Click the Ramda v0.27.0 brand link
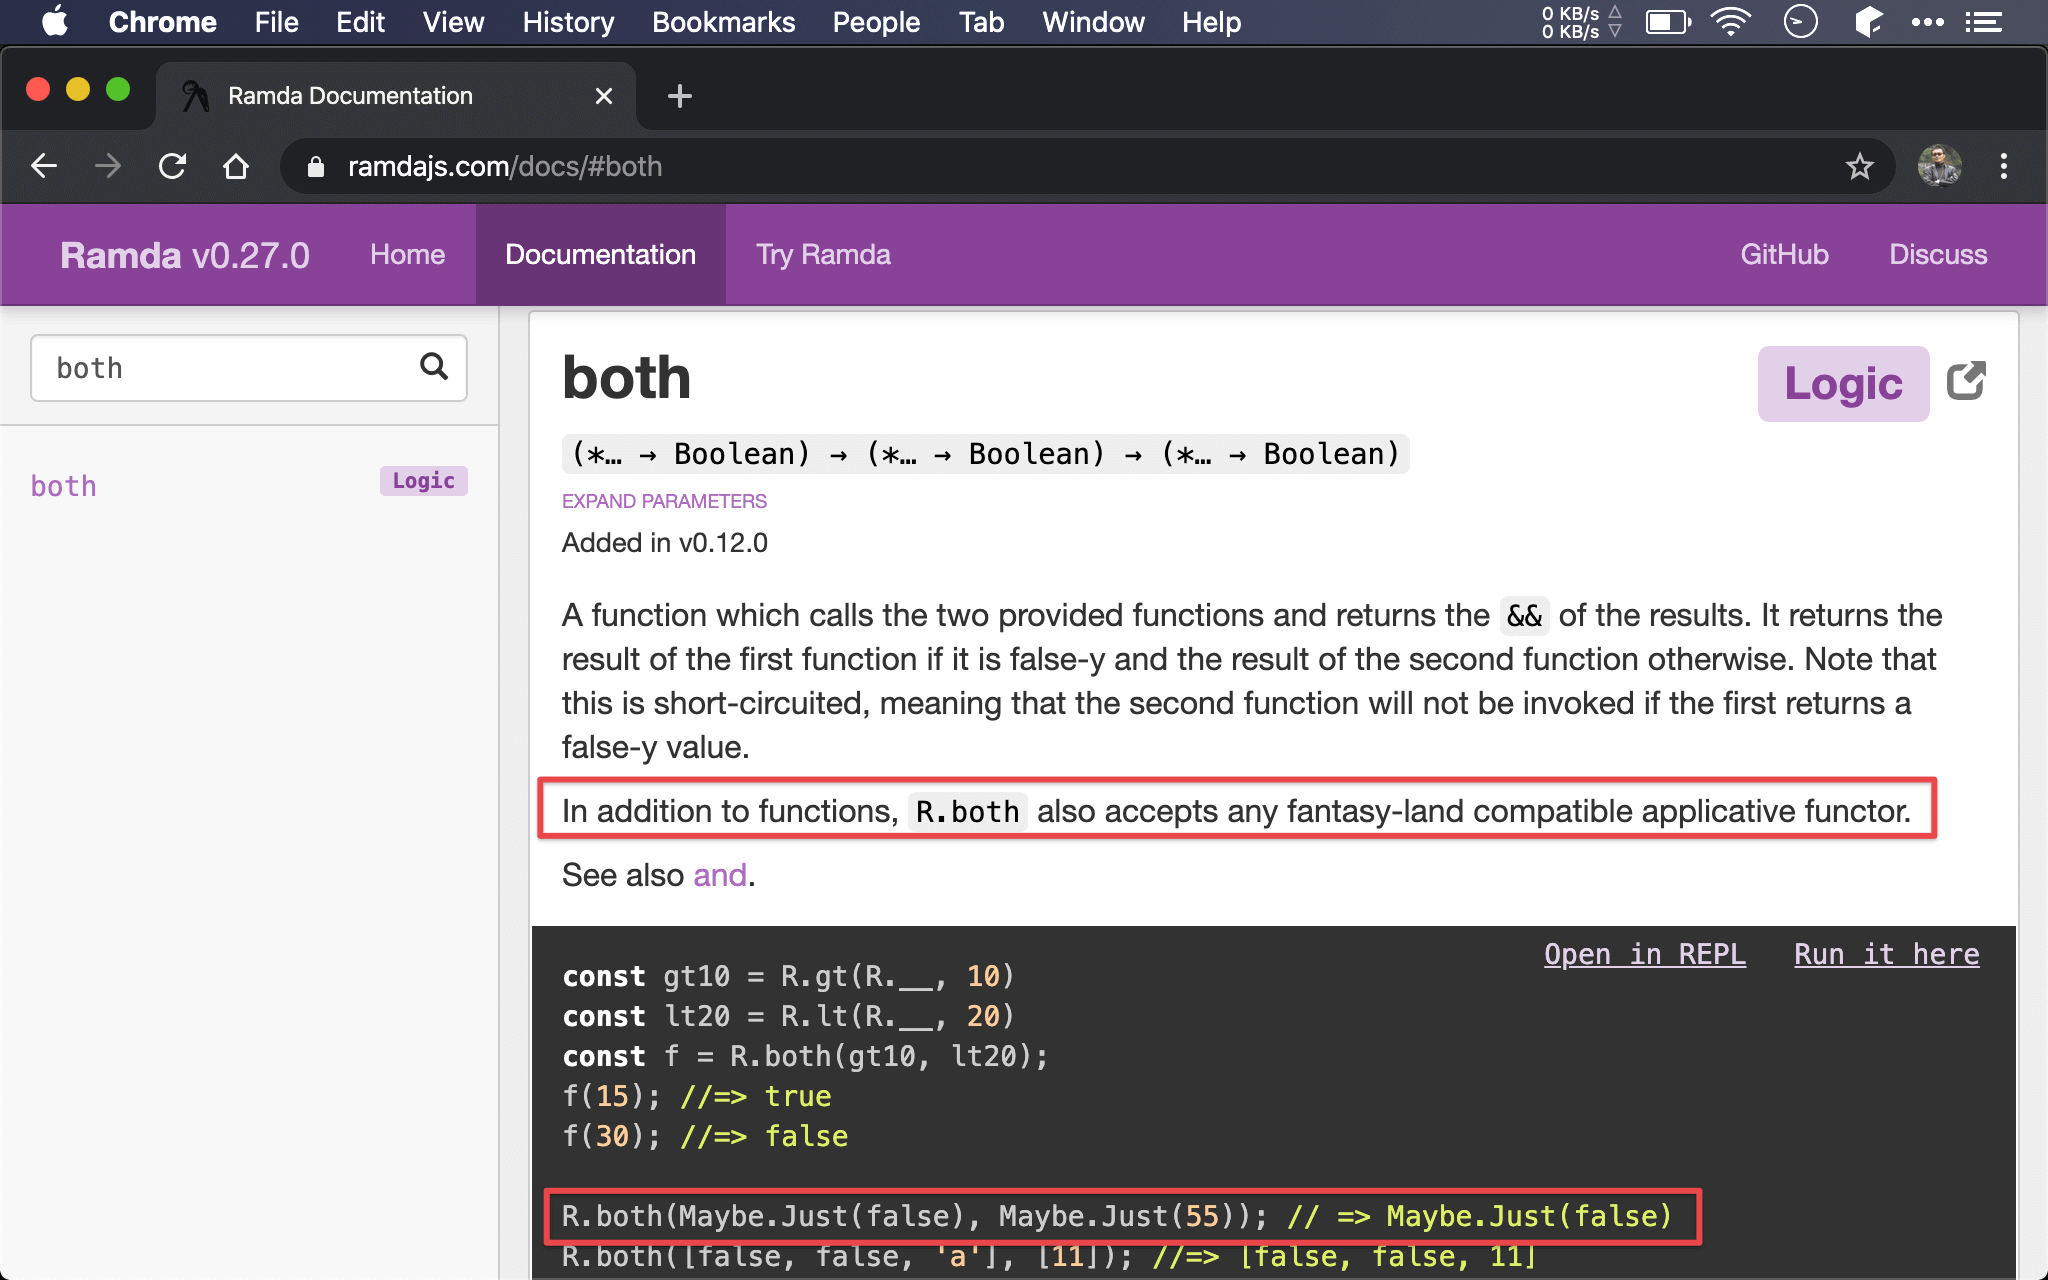 click(x=185, y=255)
